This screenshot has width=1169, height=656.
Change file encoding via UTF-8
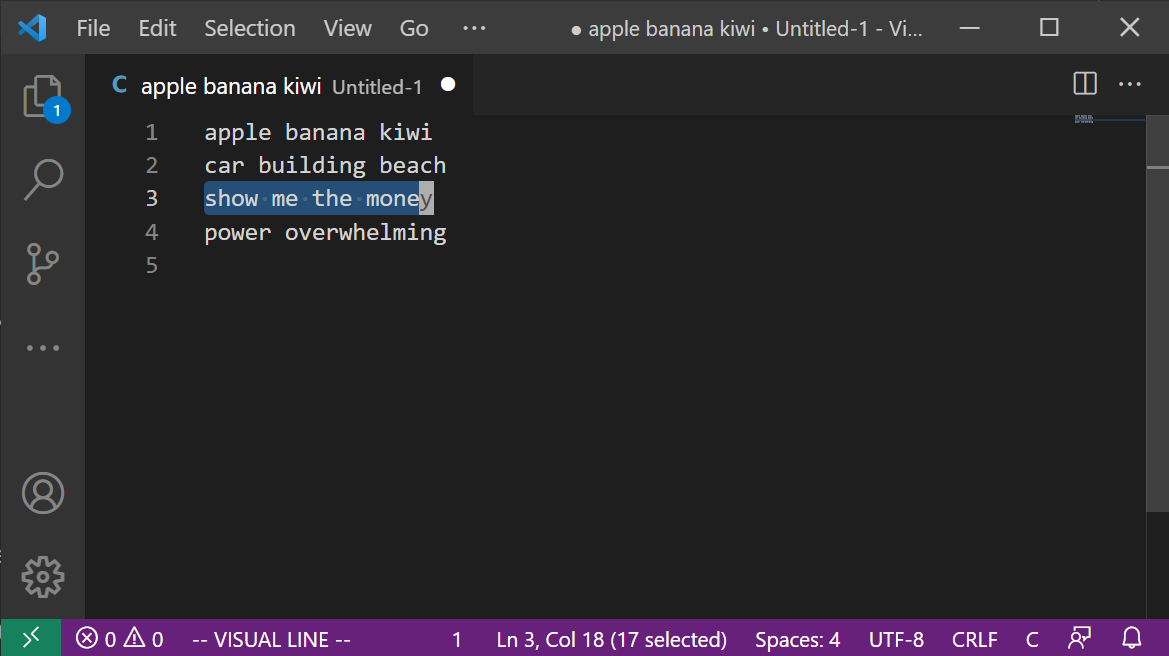coord(896,639)
